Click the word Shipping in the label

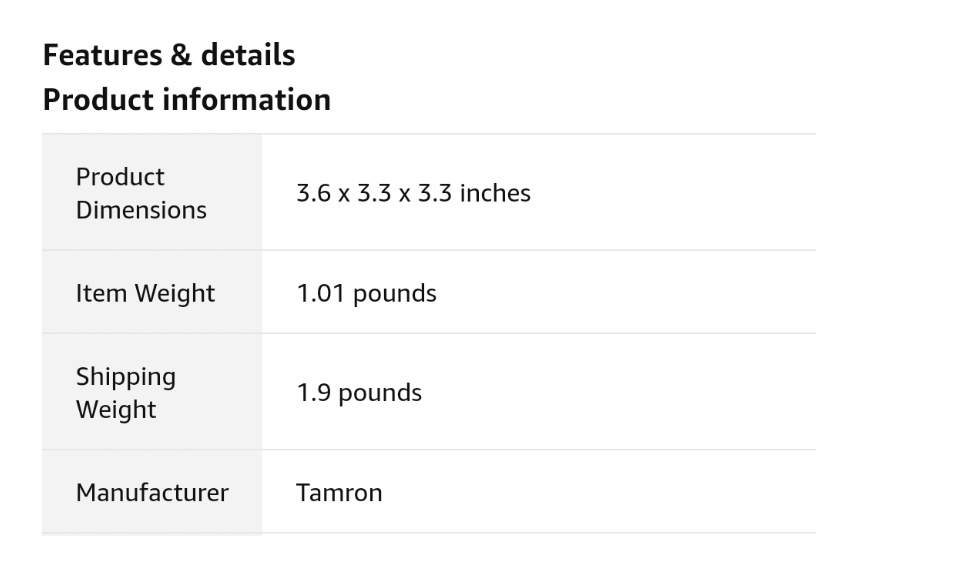126,377
